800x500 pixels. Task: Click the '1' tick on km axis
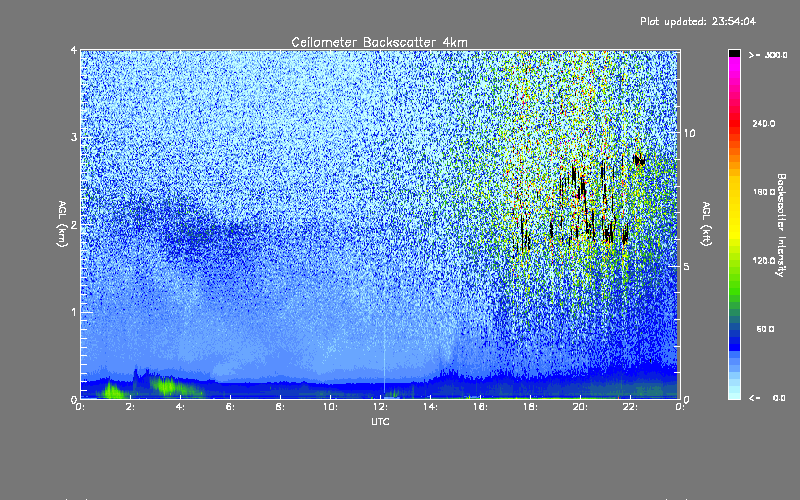(74, 312)
